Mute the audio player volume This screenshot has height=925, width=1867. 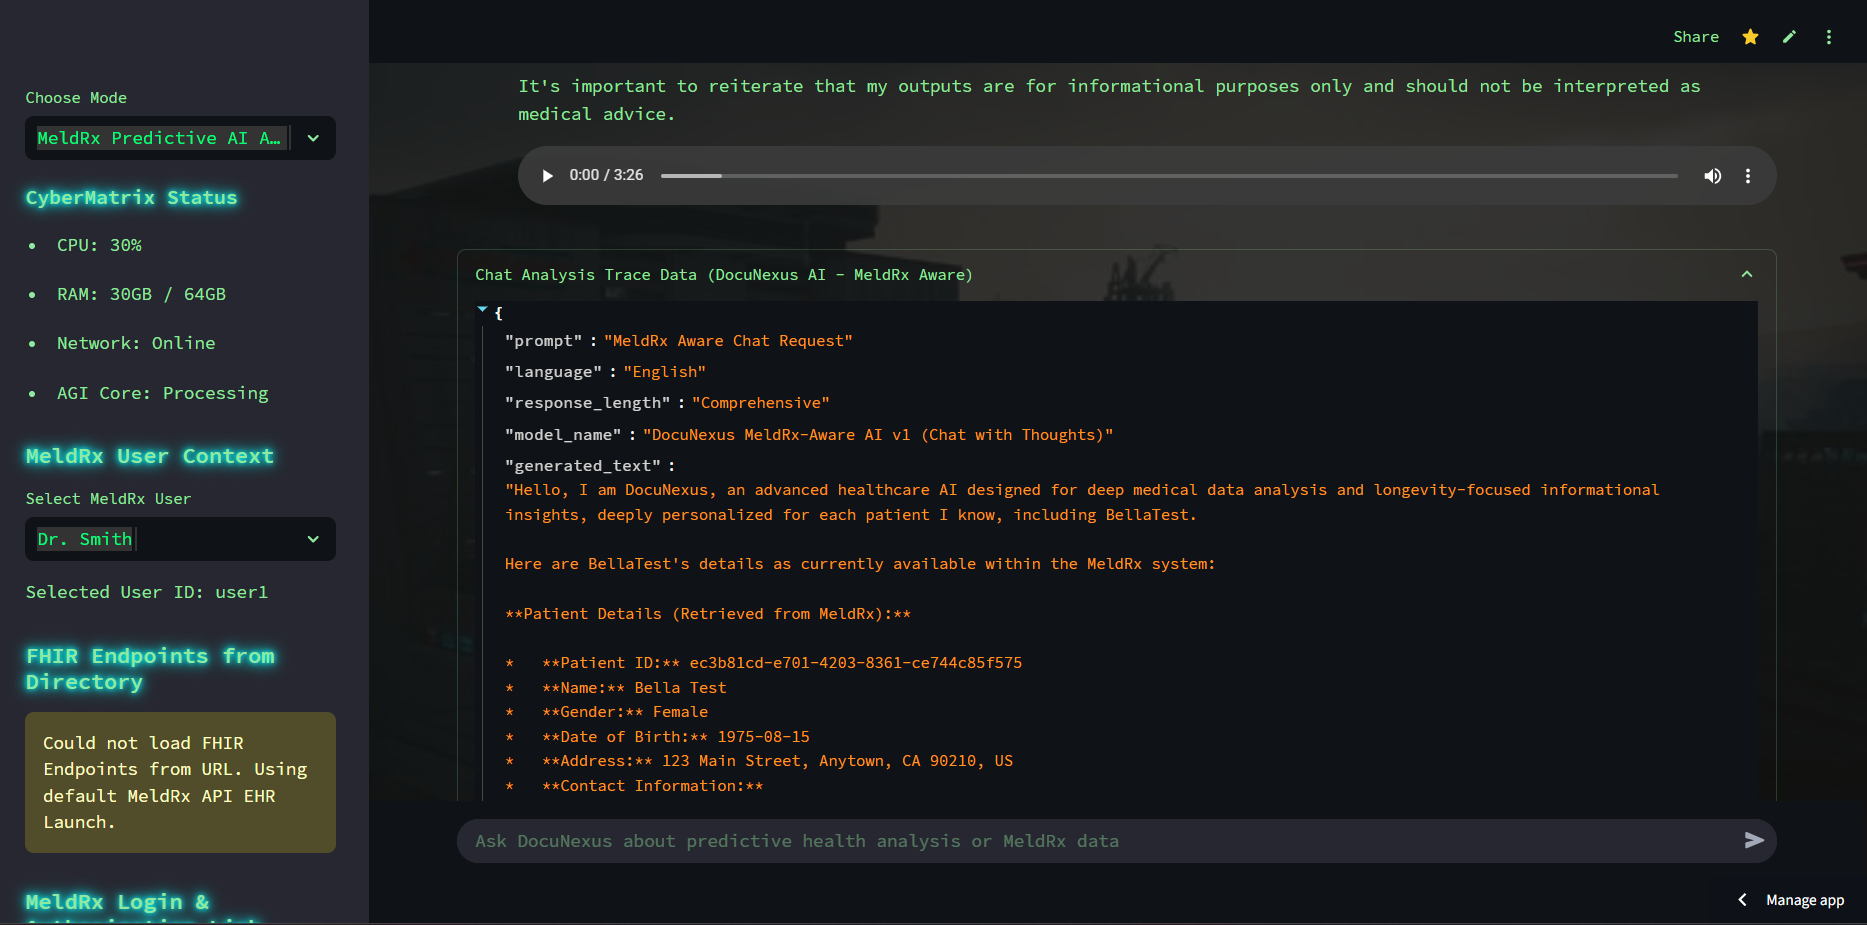(x=1713, y=176)
